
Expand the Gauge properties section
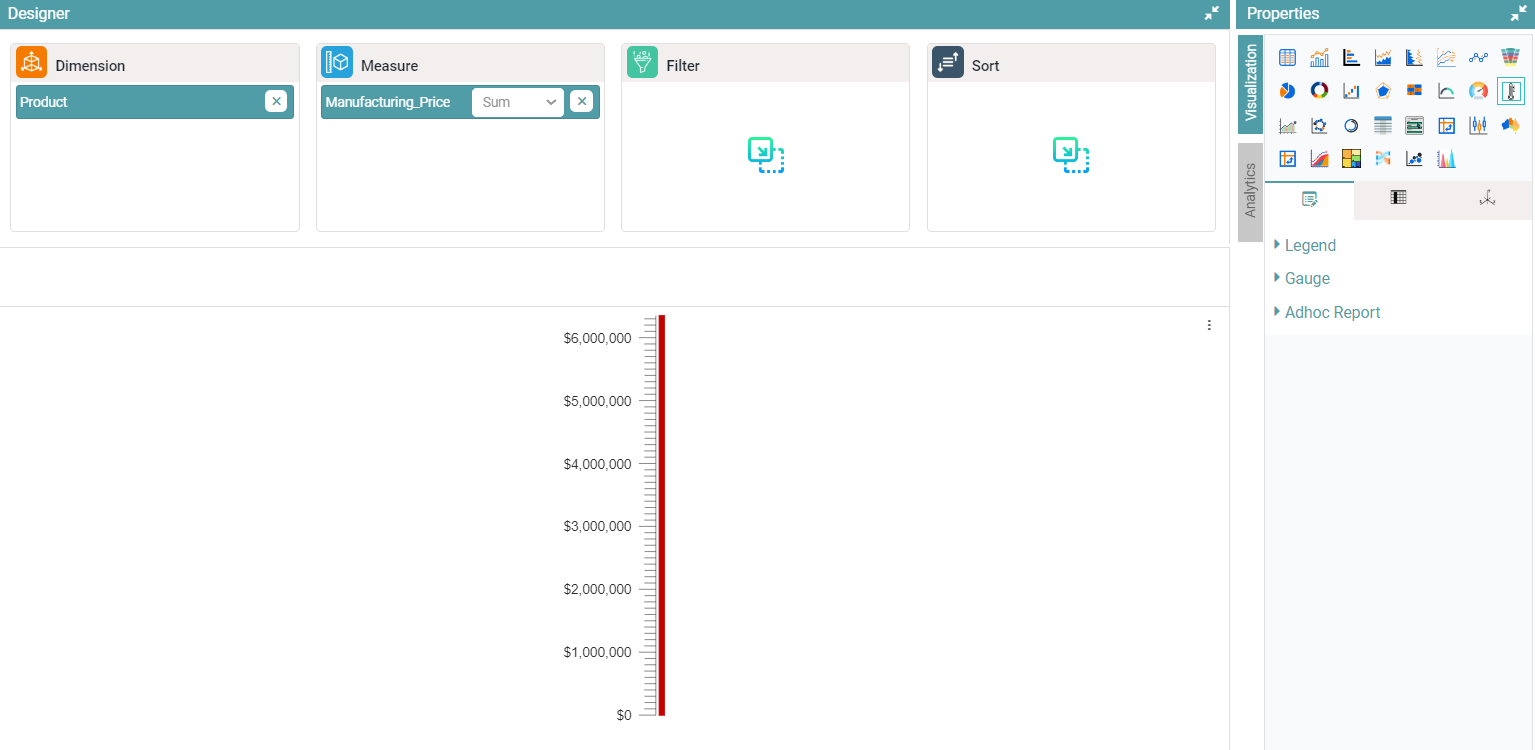pos(1306,278)
